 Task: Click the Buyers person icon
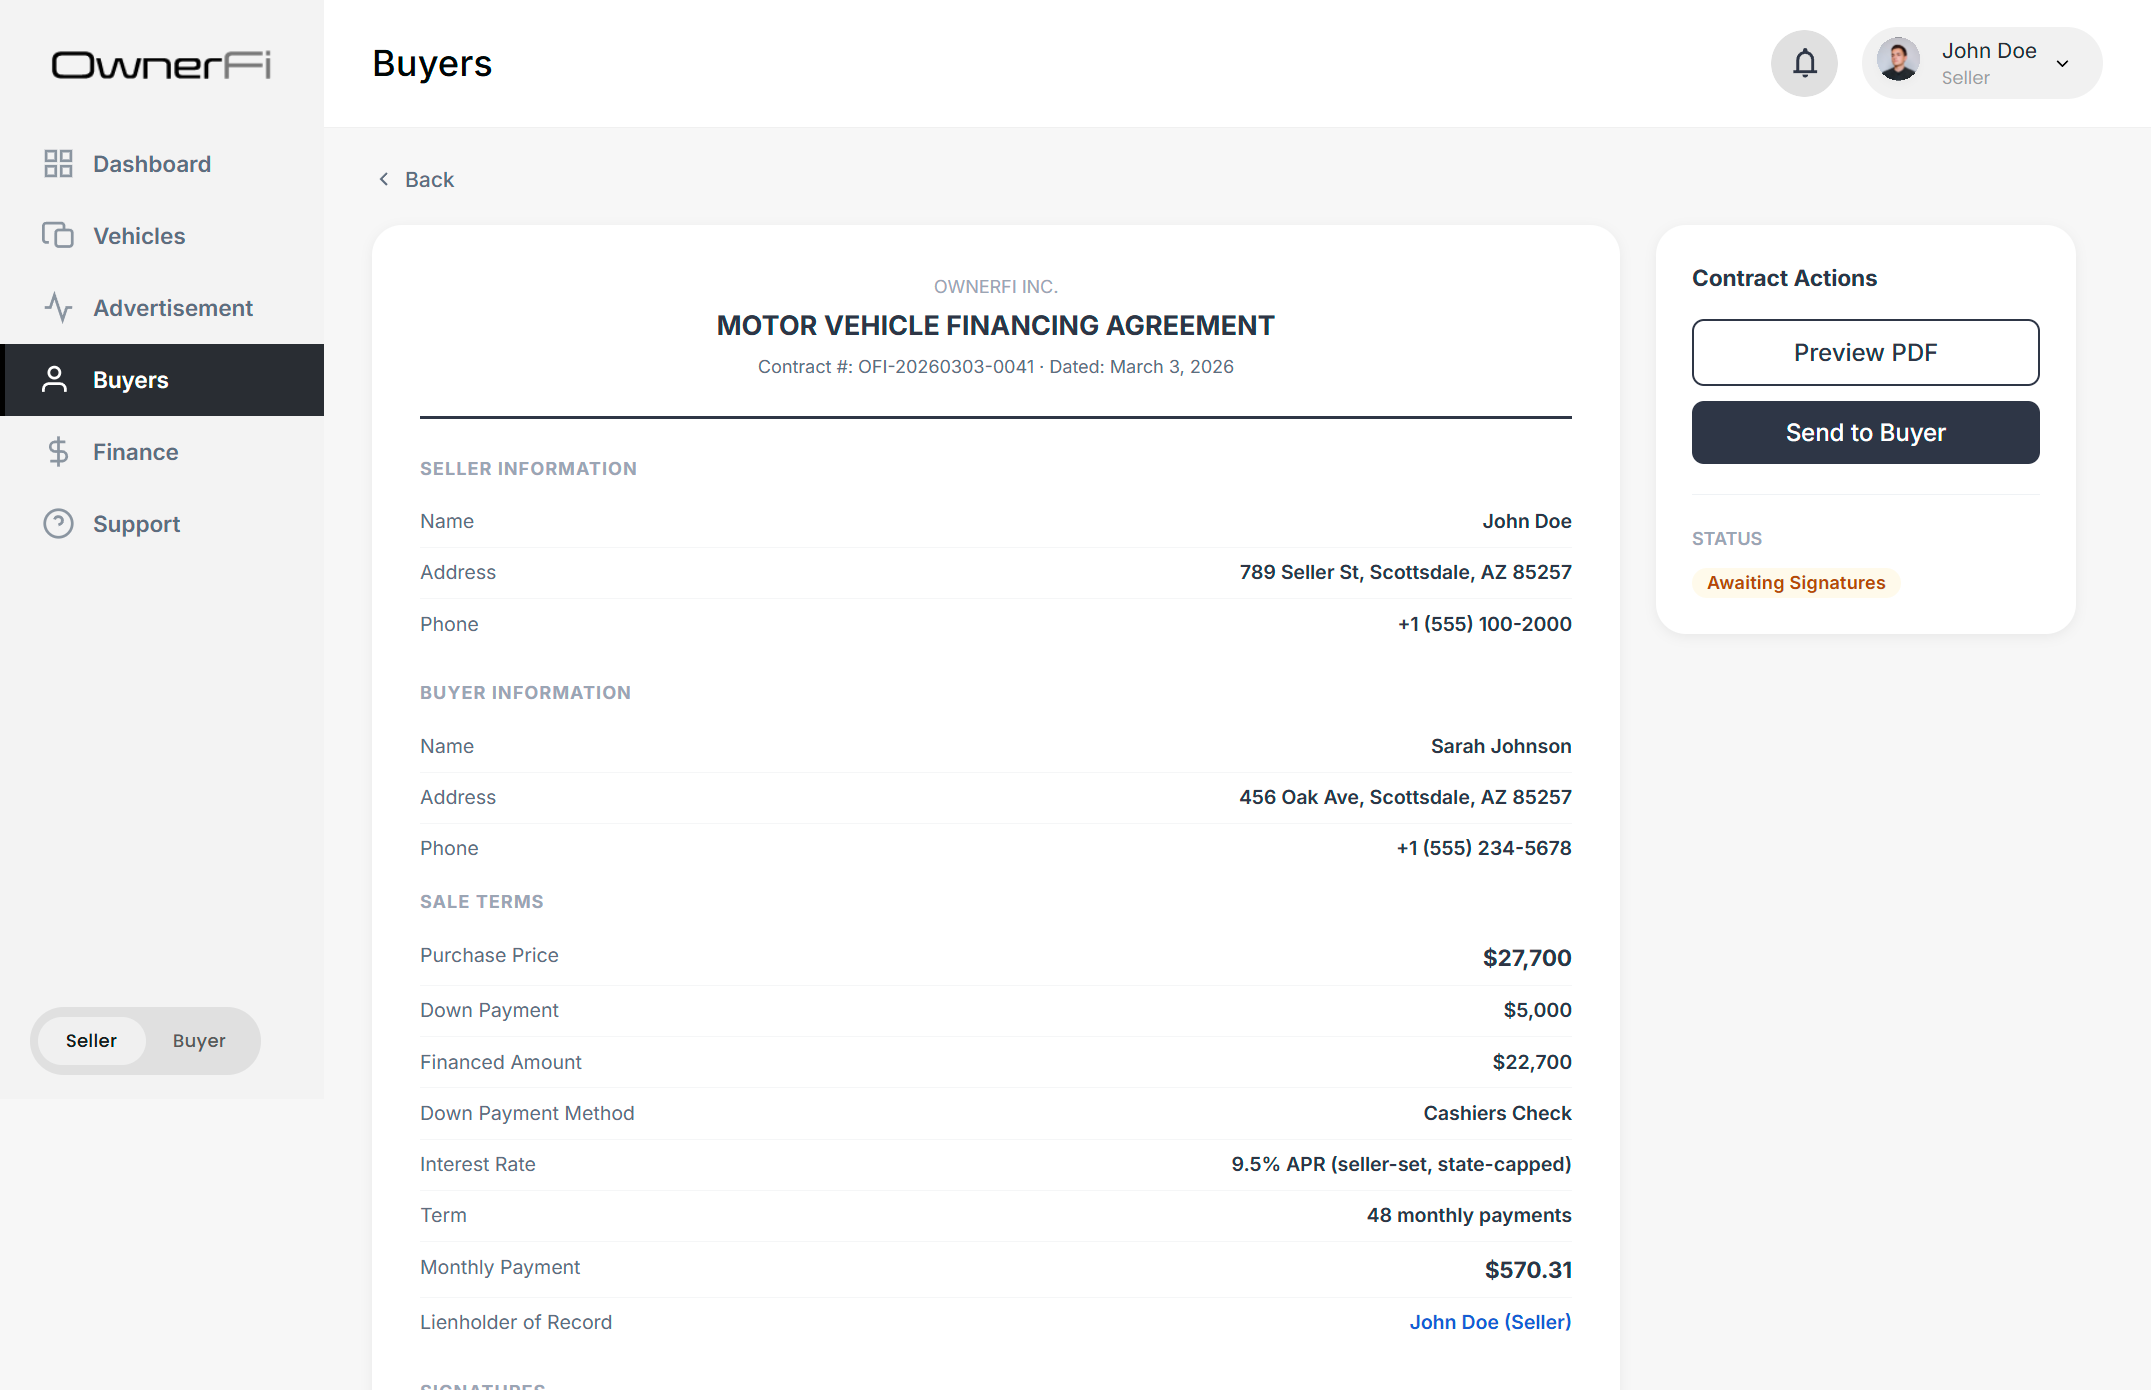(55, 380)
